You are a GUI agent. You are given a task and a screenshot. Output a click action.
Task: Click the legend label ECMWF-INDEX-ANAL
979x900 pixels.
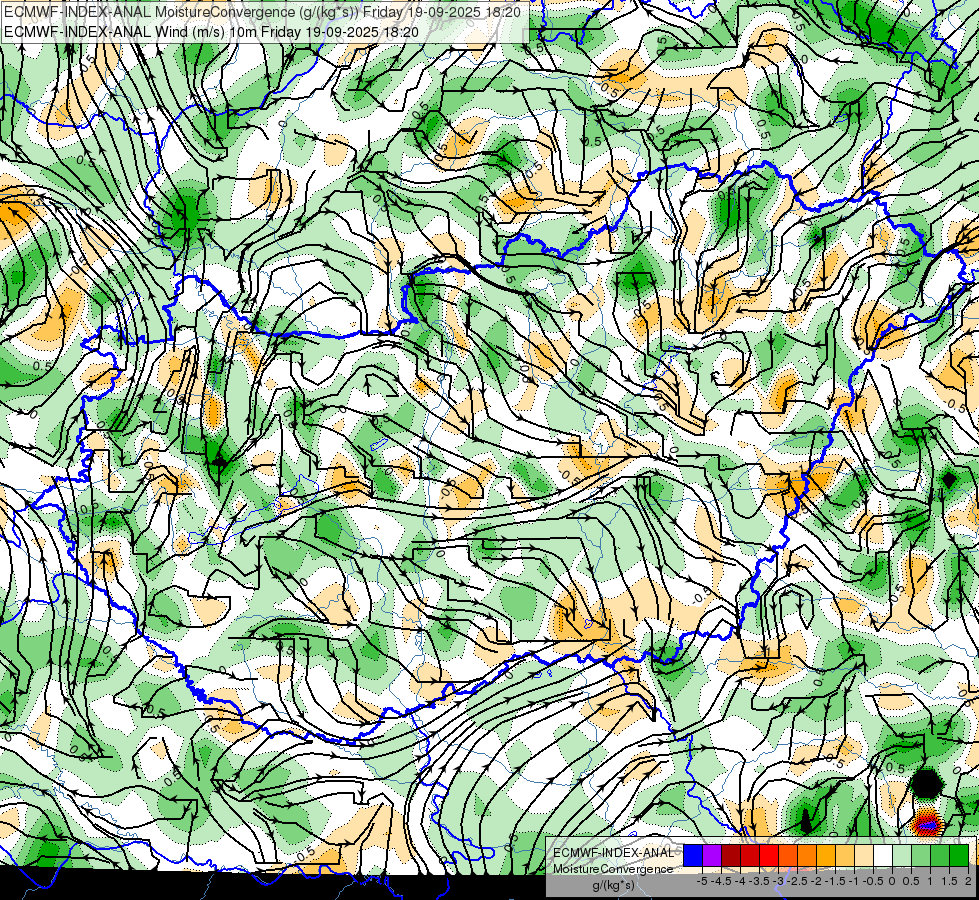(x=614, y=853)
